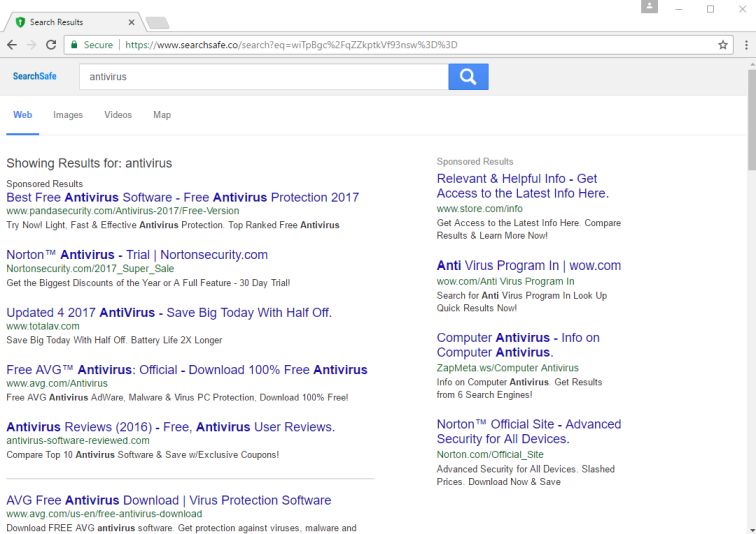Click antivirus-software-reviewed.com URL
Viewport: 756px width, 534px height.
(x=78, y=440)
